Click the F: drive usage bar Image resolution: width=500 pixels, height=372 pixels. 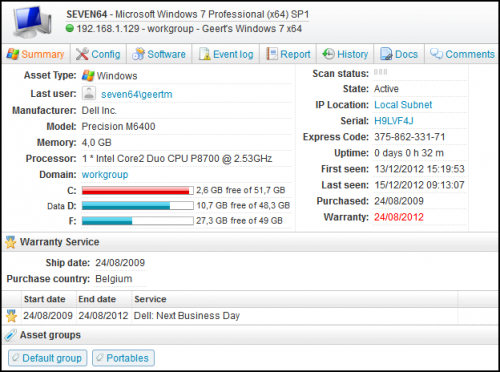coord(138,221)
